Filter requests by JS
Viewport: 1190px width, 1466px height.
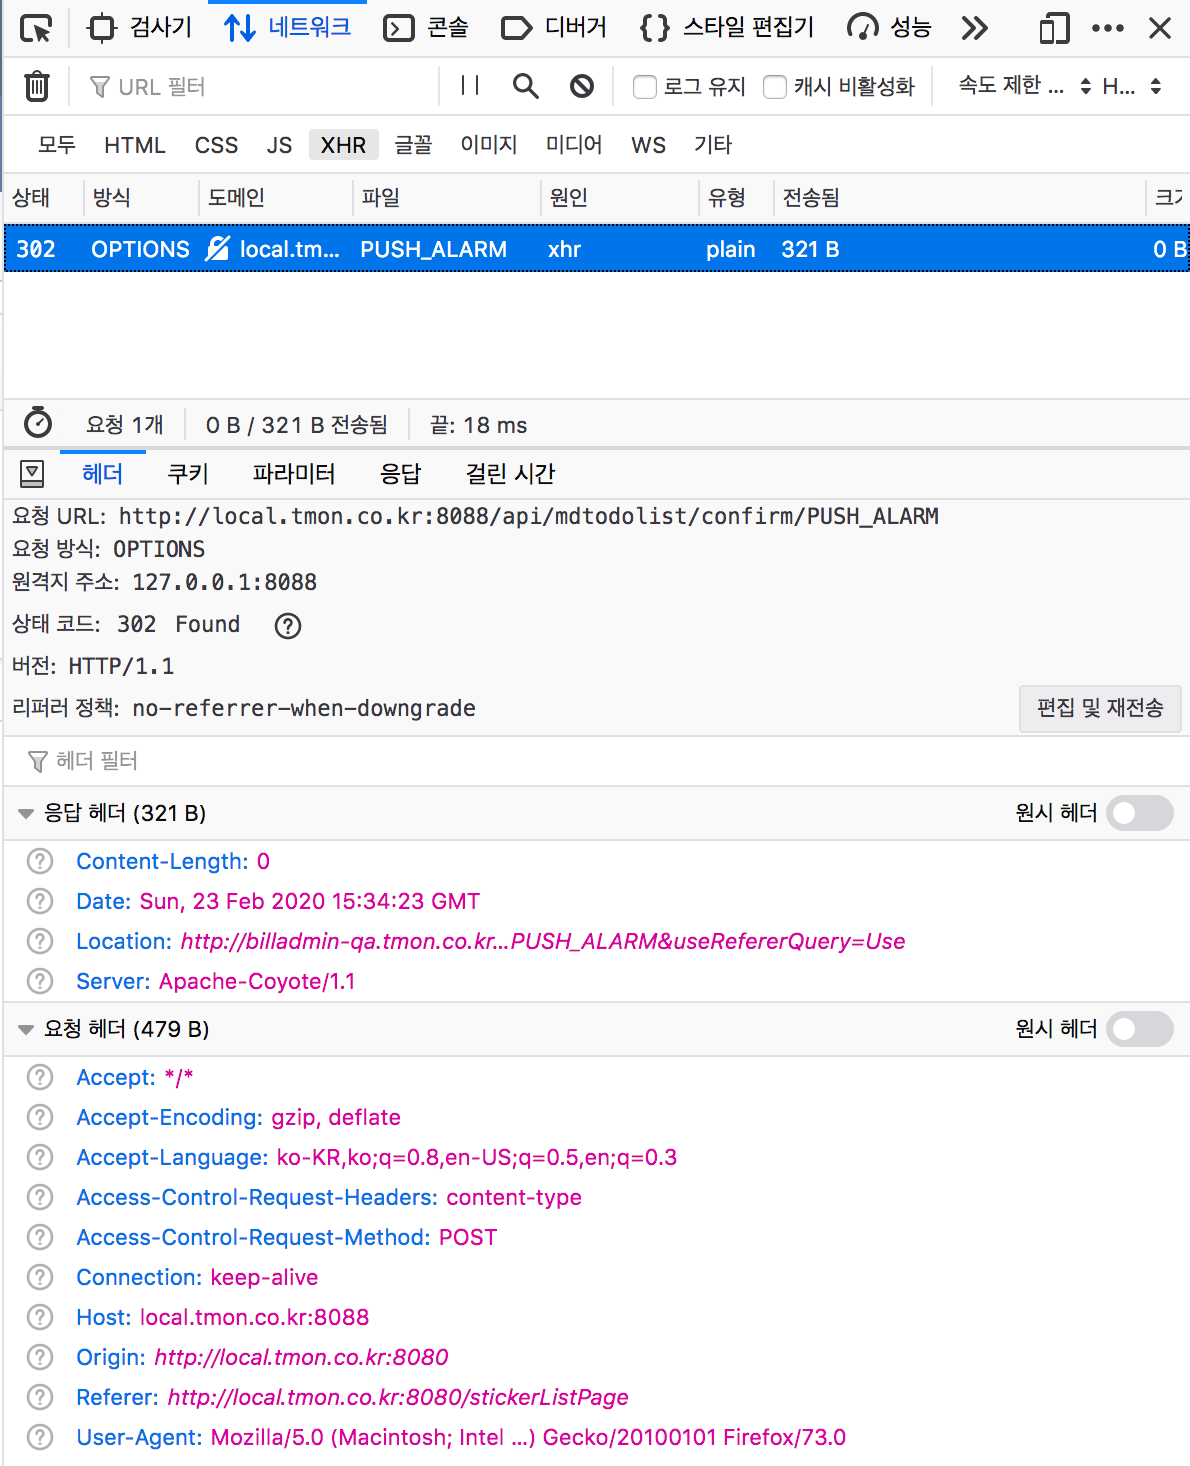279,145
